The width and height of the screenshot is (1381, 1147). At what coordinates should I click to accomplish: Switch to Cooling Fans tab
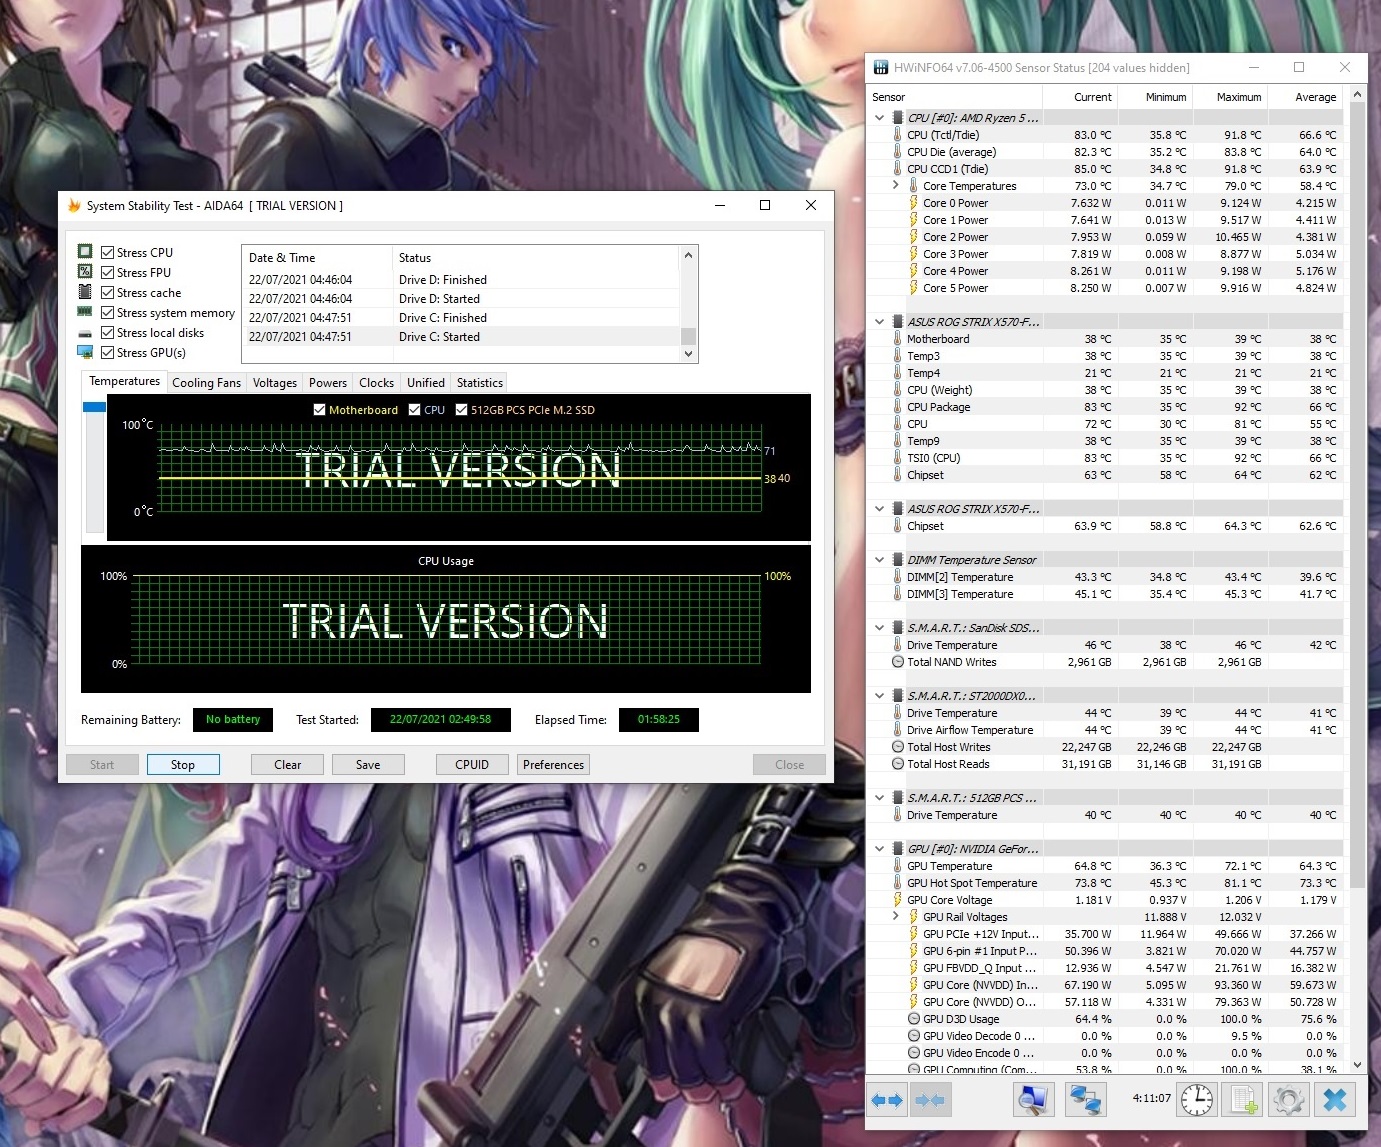coord(206,383)
